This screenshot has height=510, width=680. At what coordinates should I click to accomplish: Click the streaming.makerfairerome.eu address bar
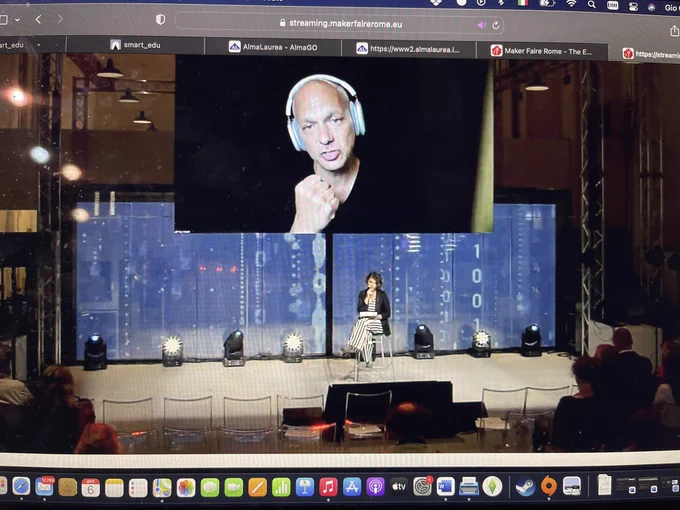pyautogui.click(x=339, y=24)
